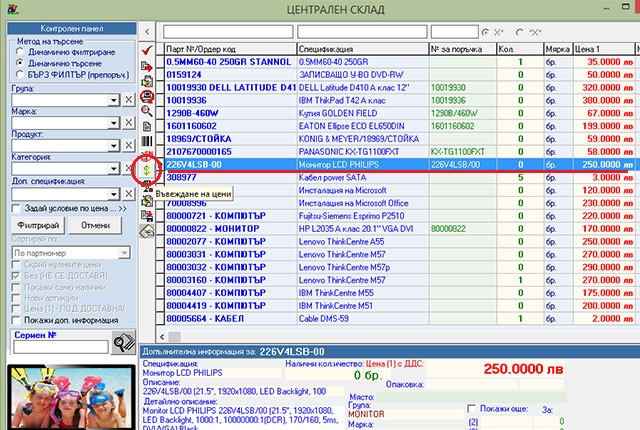Open the Доп. спецификация dropdown
The width and height of the screenshot is (640, 430).
click(x=113, y=194)
